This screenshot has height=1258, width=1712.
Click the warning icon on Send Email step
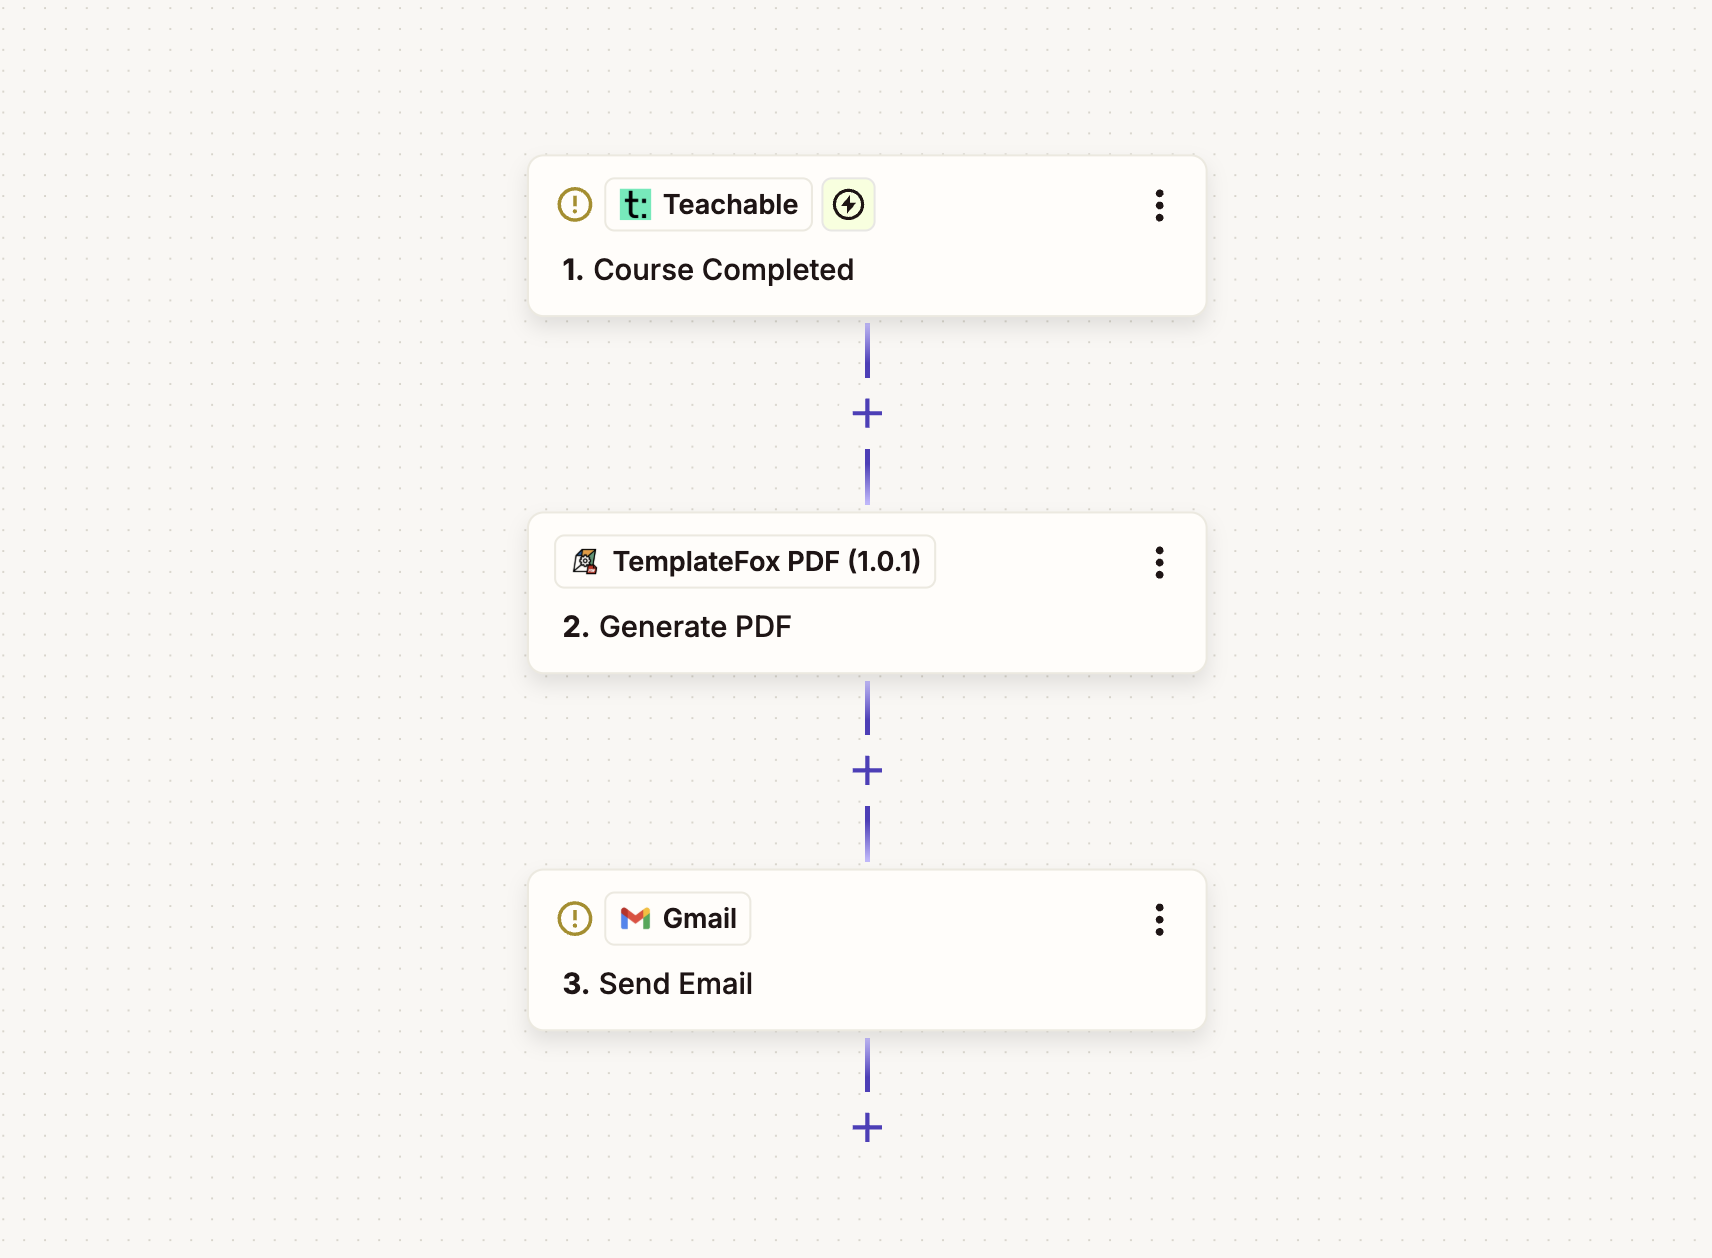pyautogui.click(x=575, y=918)
